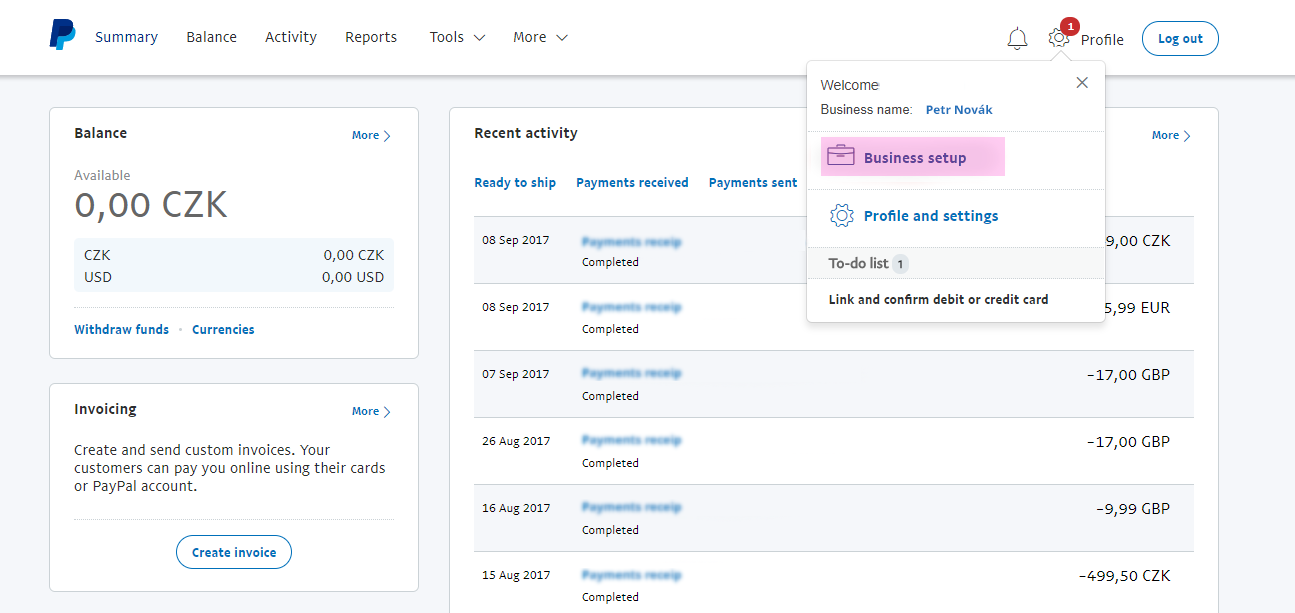Open the Currencies link

[x=223, y=330]
